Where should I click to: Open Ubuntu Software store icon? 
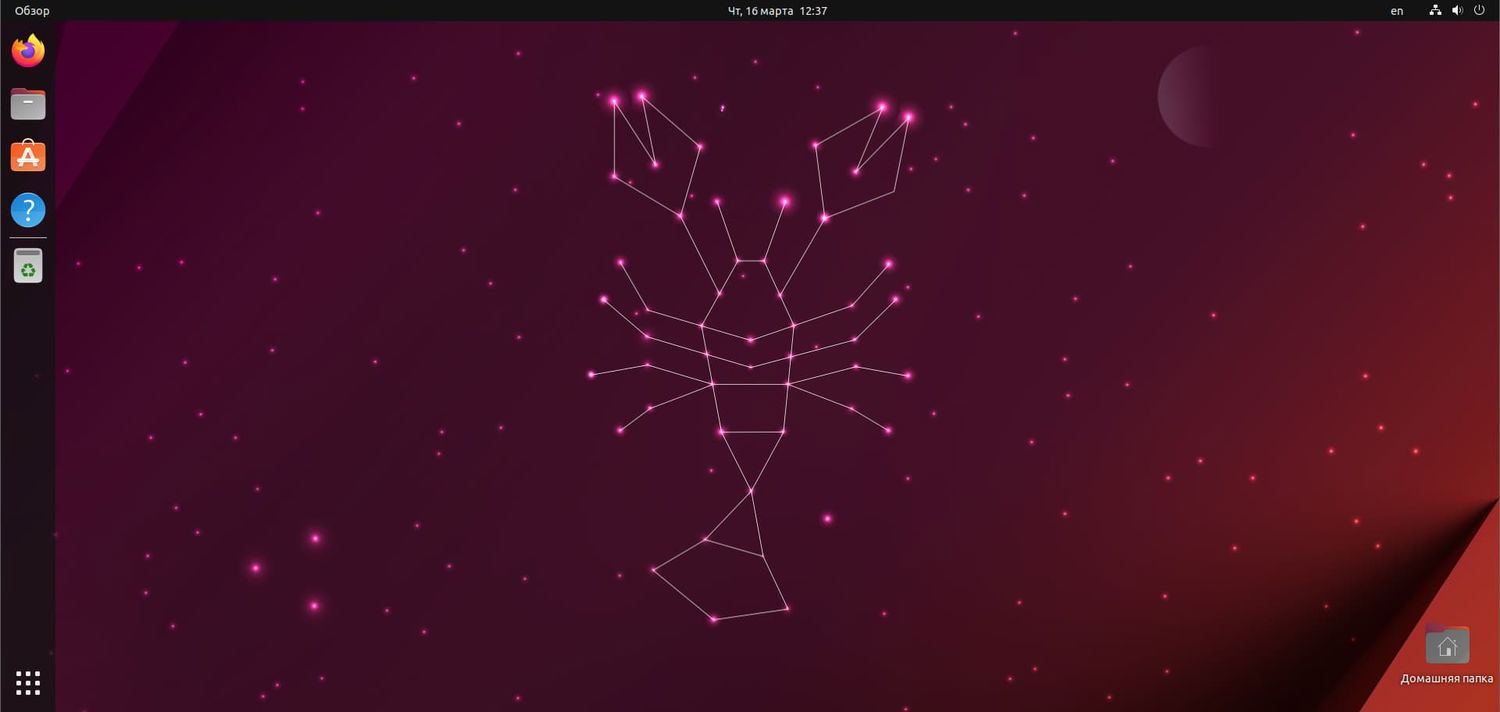pyautogui.click(x=28, y=157)
